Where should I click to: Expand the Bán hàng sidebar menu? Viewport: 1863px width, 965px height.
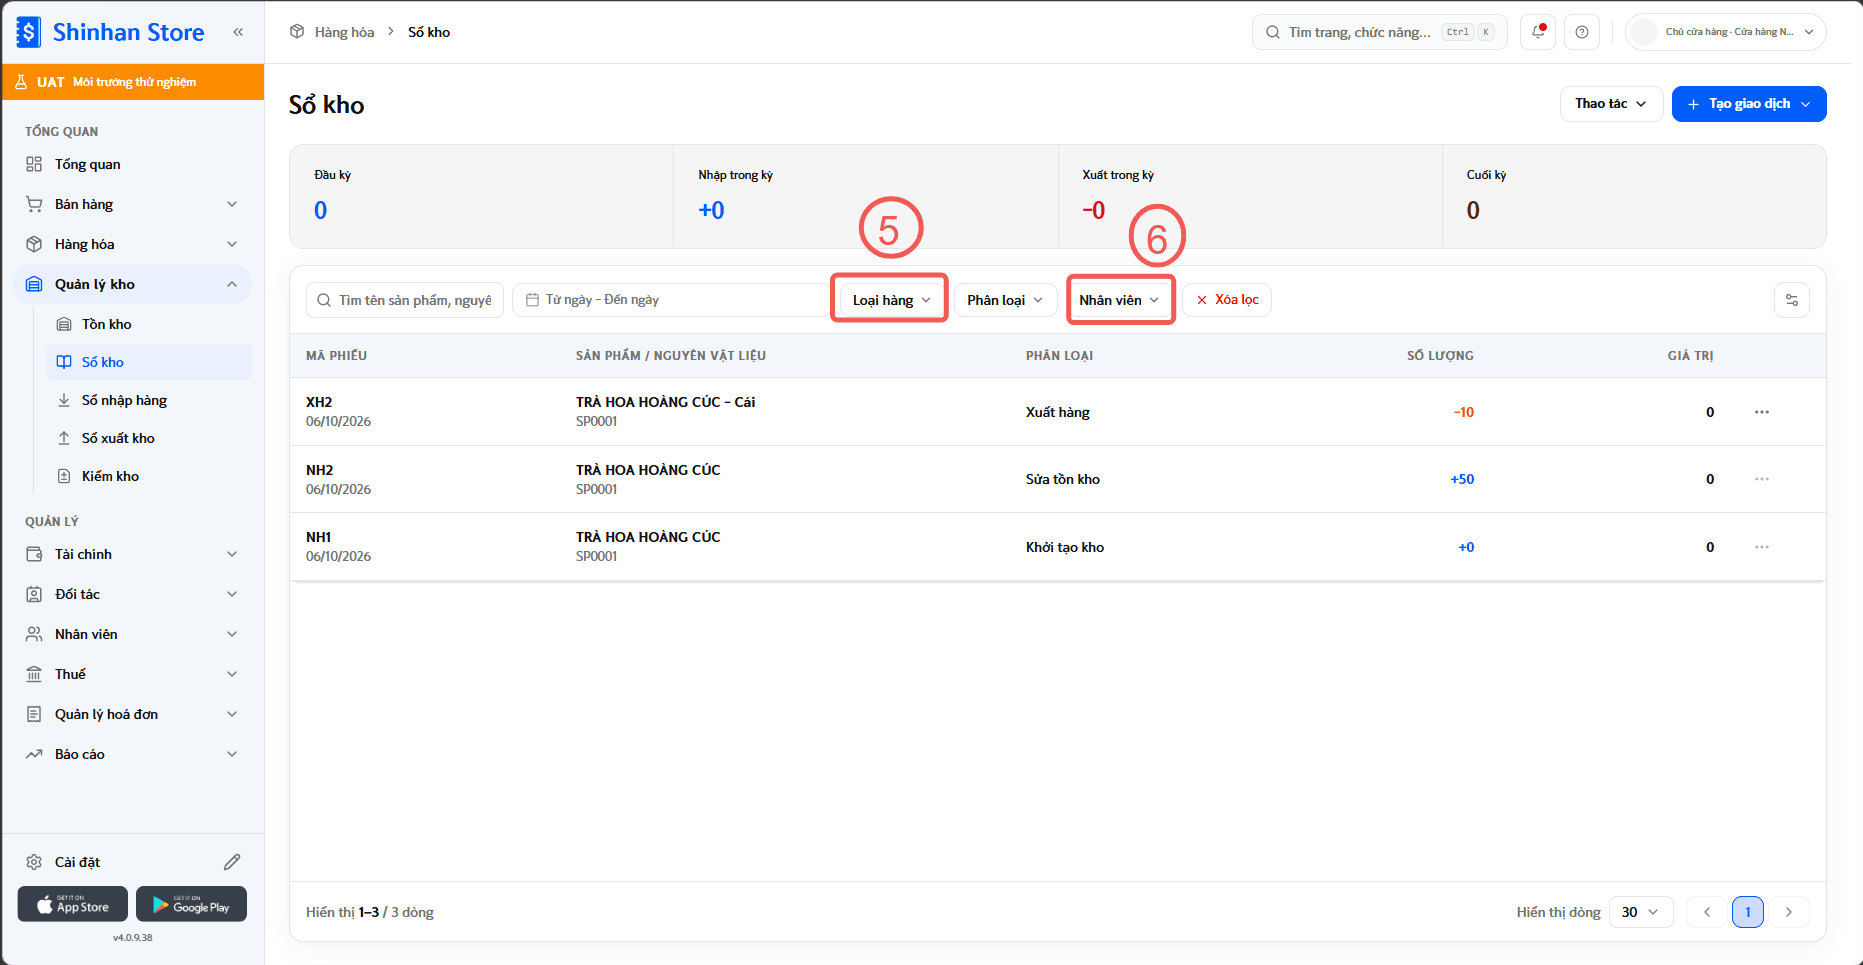(x=132, y=204)
